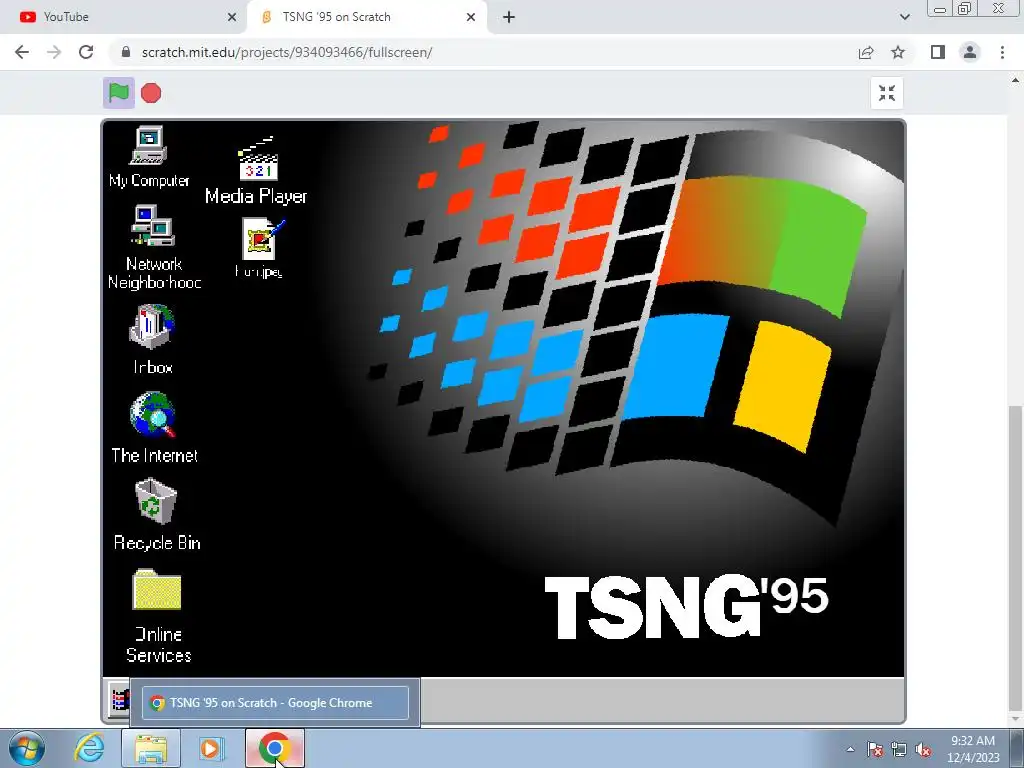The width and height of the screenshot is (1024, 768).
Task: Exit fullscreen mode with the shrink icon
Action: (887, 93)
